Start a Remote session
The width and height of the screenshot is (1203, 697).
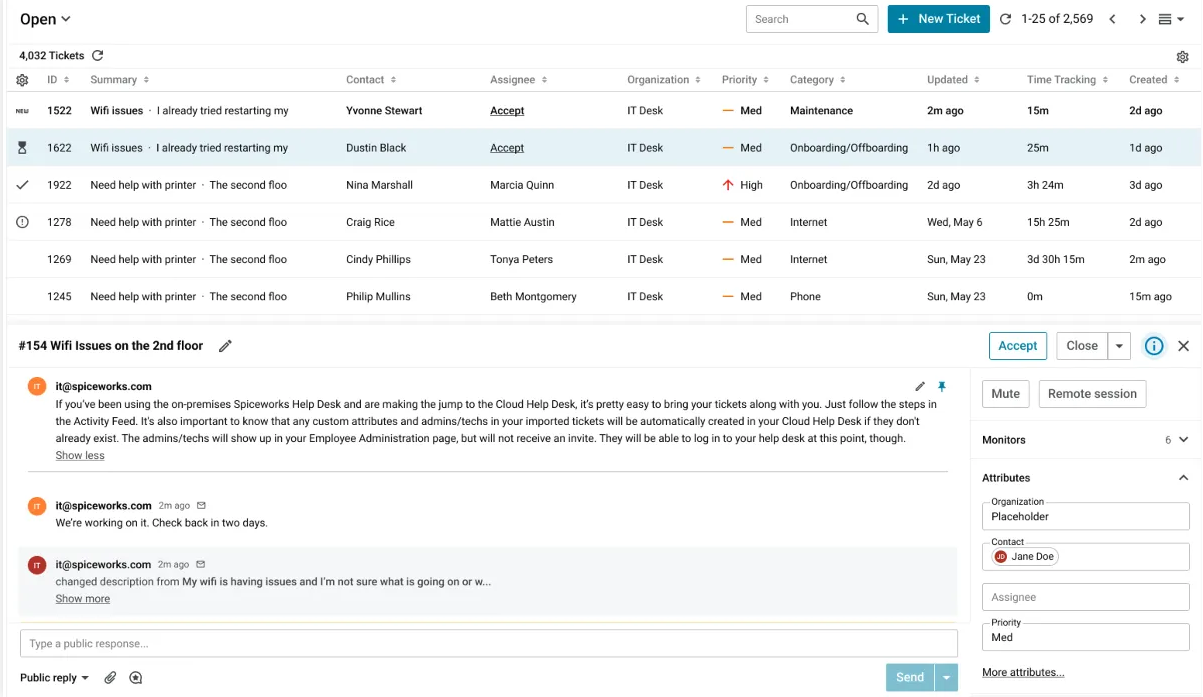pos(1092,394)
